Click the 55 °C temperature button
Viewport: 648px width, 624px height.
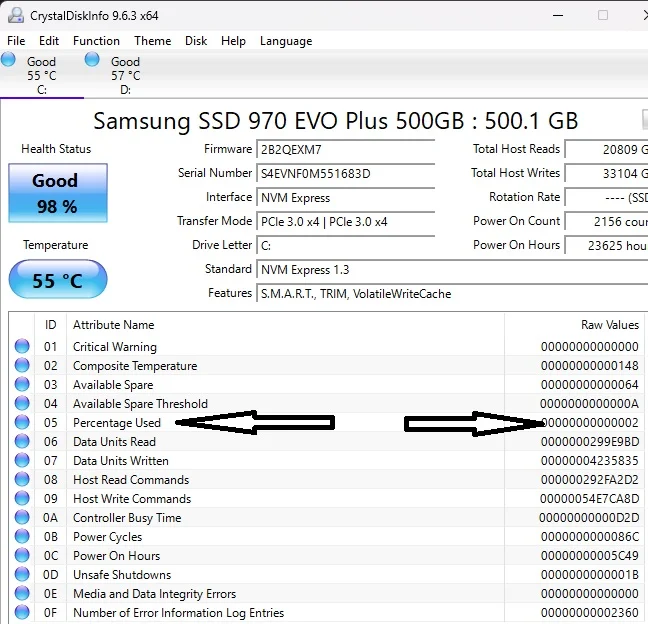click(x=58, y=280)
